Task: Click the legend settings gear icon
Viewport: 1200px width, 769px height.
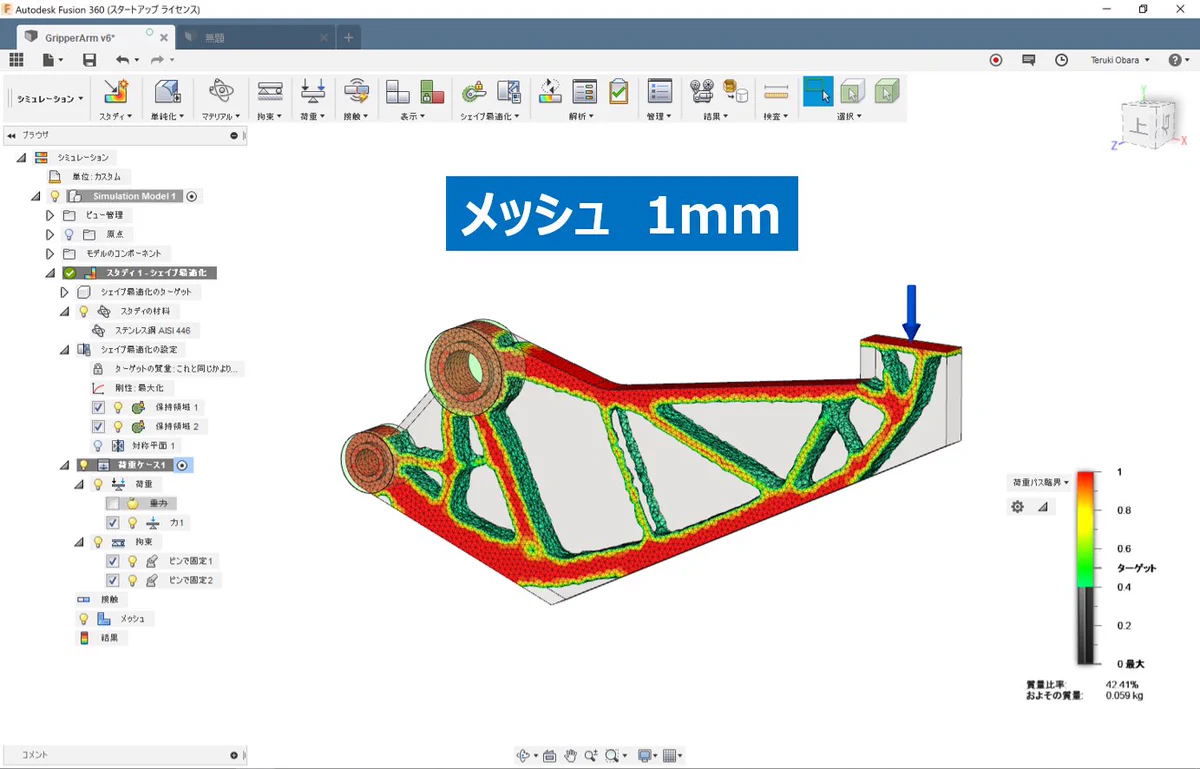Action: (1017, 507)
